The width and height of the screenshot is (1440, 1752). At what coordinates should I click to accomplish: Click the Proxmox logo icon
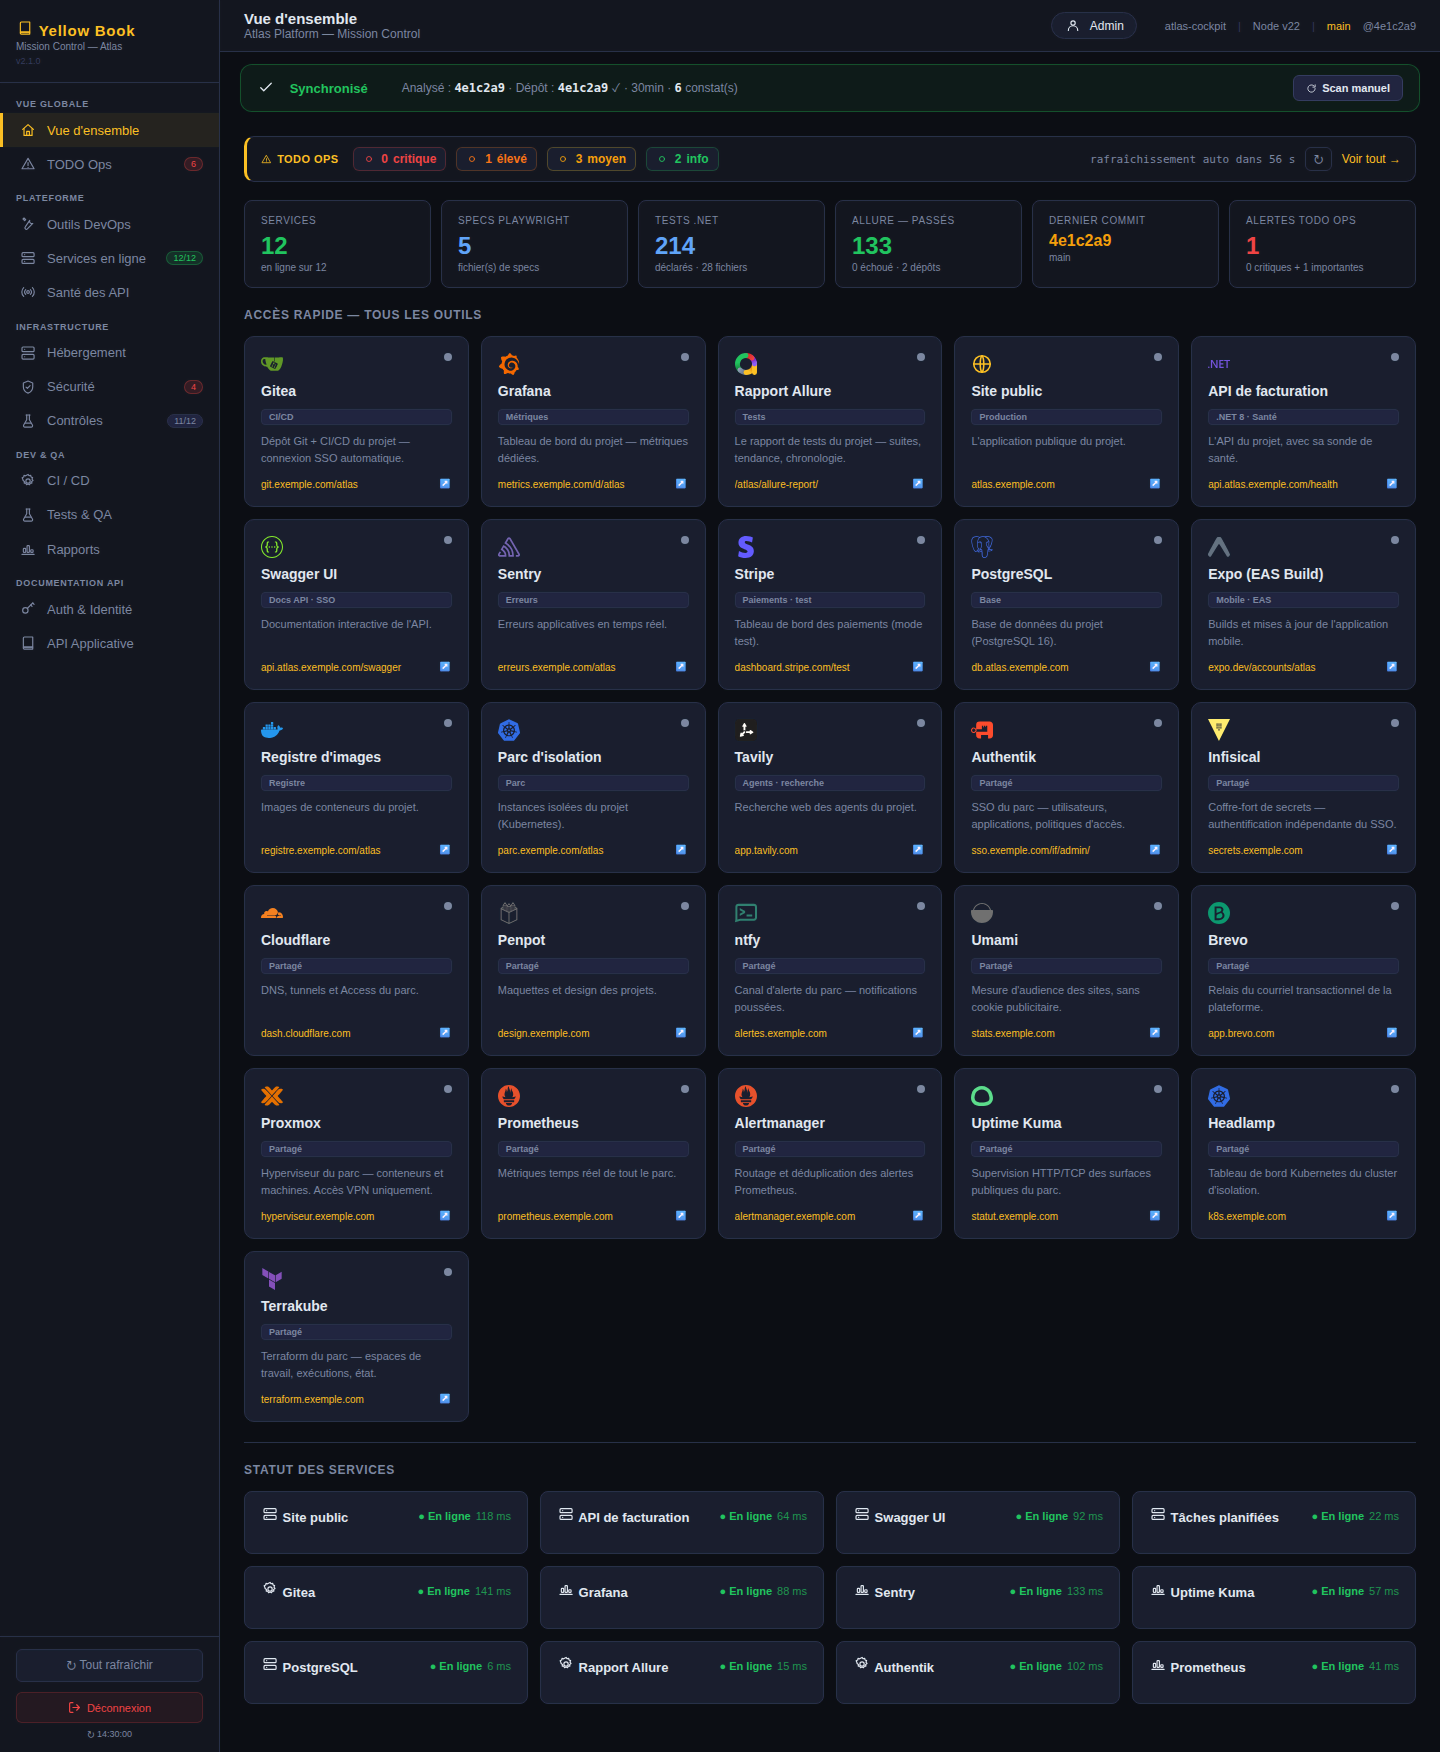[x=272, y=1096]
